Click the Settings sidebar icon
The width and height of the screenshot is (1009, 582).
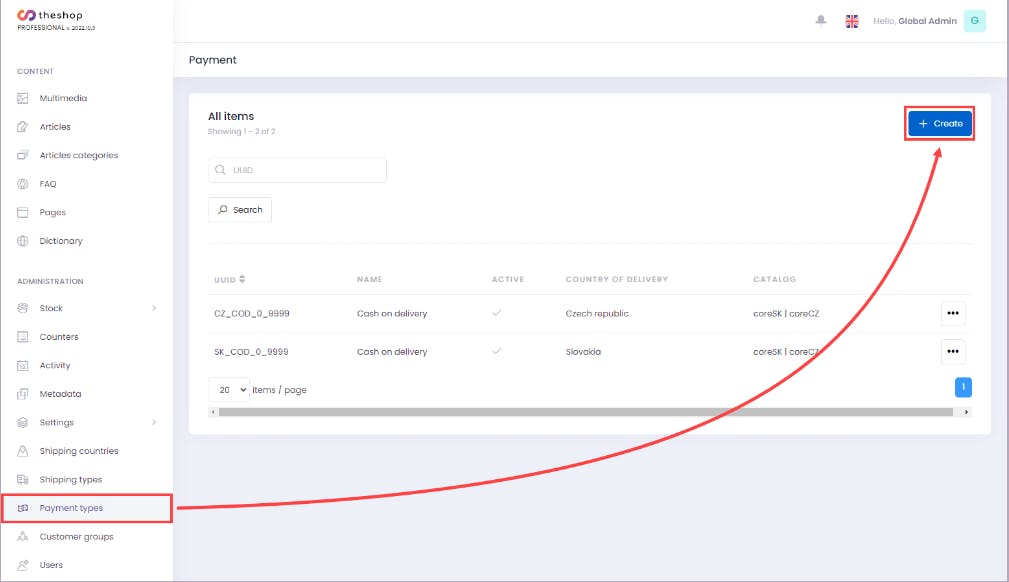point(23,422)
